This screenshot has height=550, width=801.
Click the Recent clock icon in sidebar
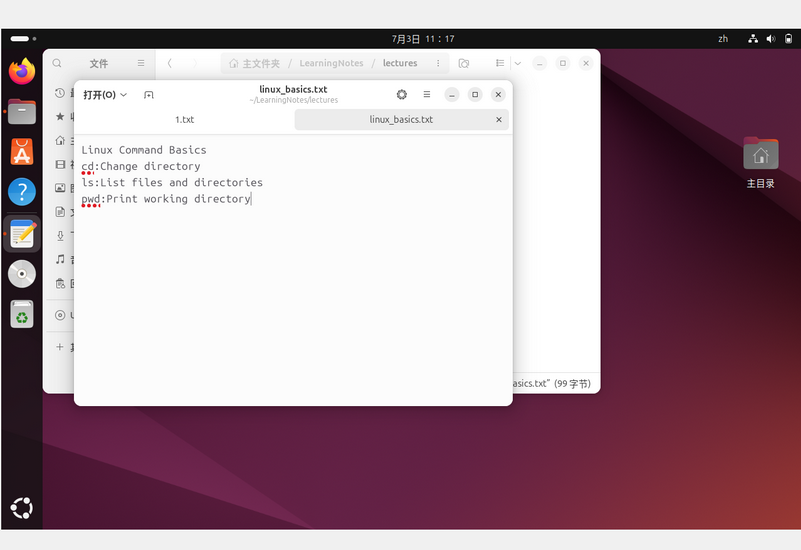(x=60, y=93)
